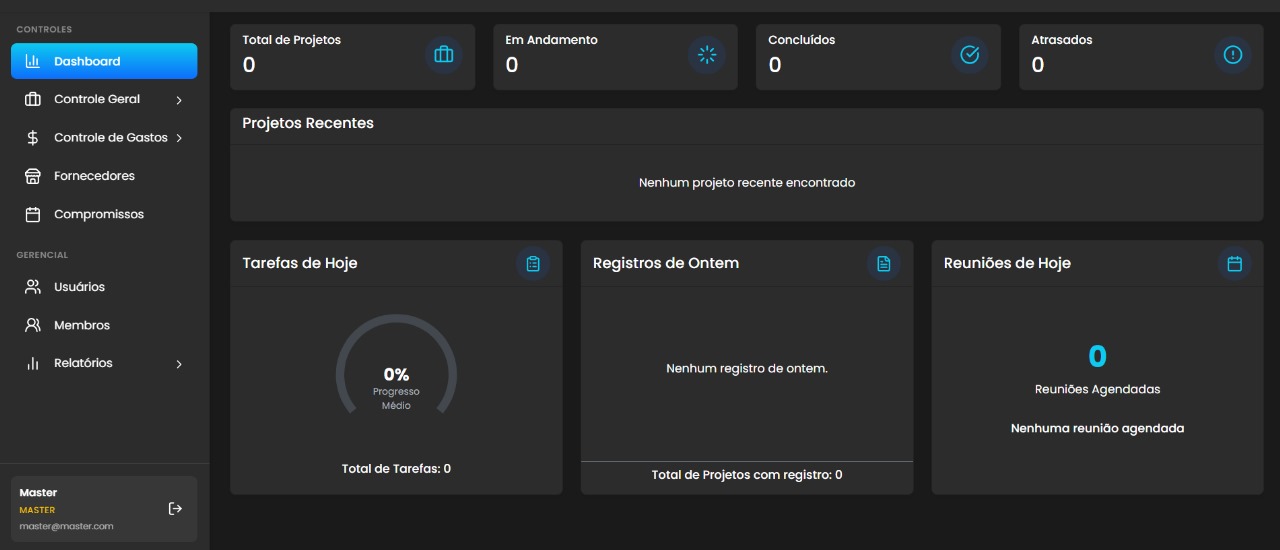This screenshot has width=1280, height=550.
Task: Open the Usuários page
Action: pyautogui.click(x=79, y=287)
